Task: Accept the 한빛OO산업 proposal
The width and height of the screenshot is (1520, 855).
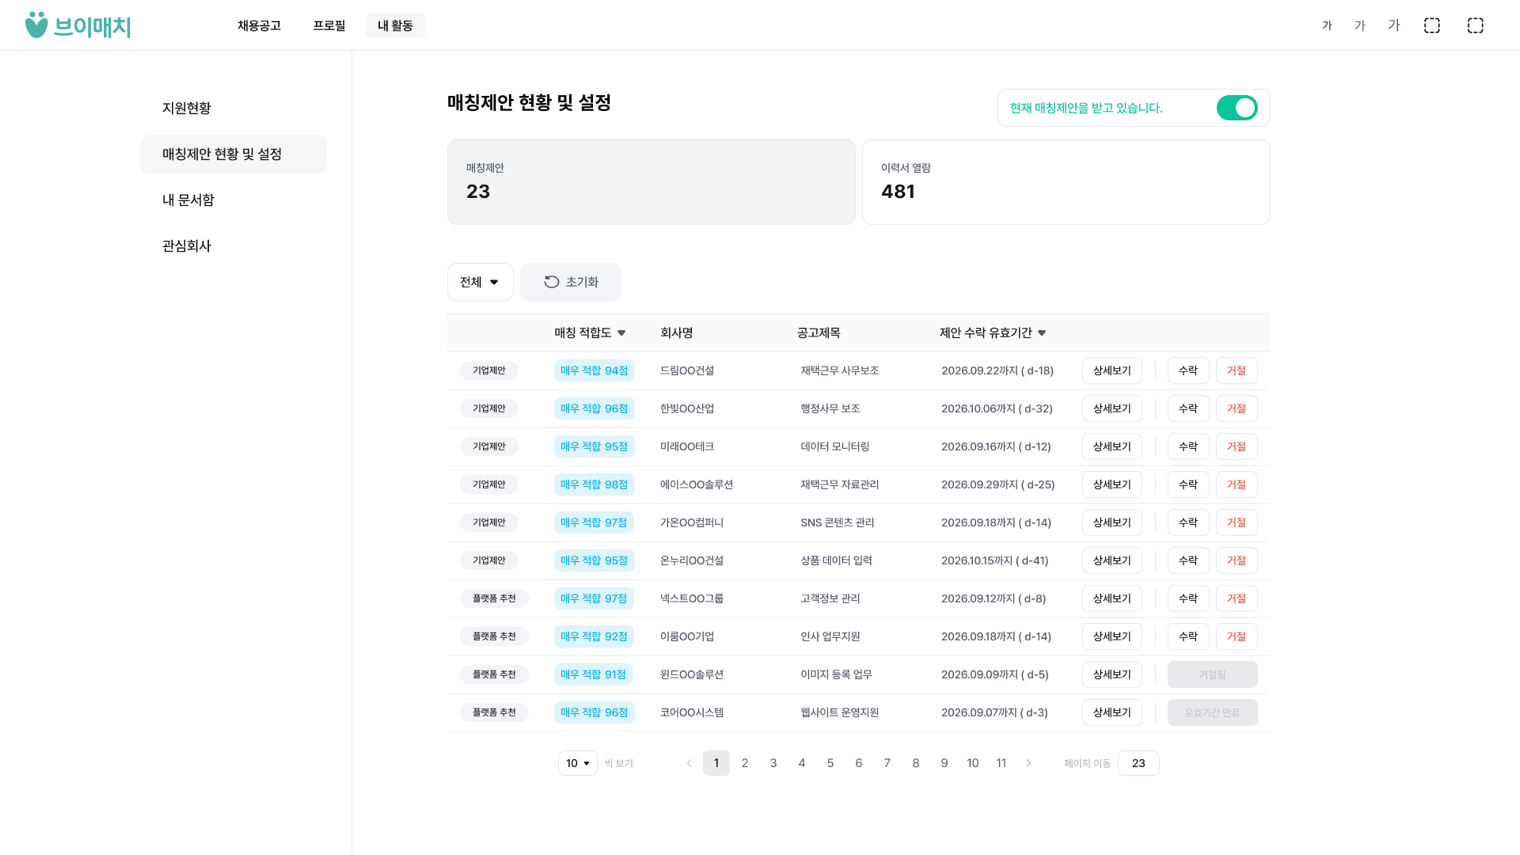Action: click(x=1188, y=409)
